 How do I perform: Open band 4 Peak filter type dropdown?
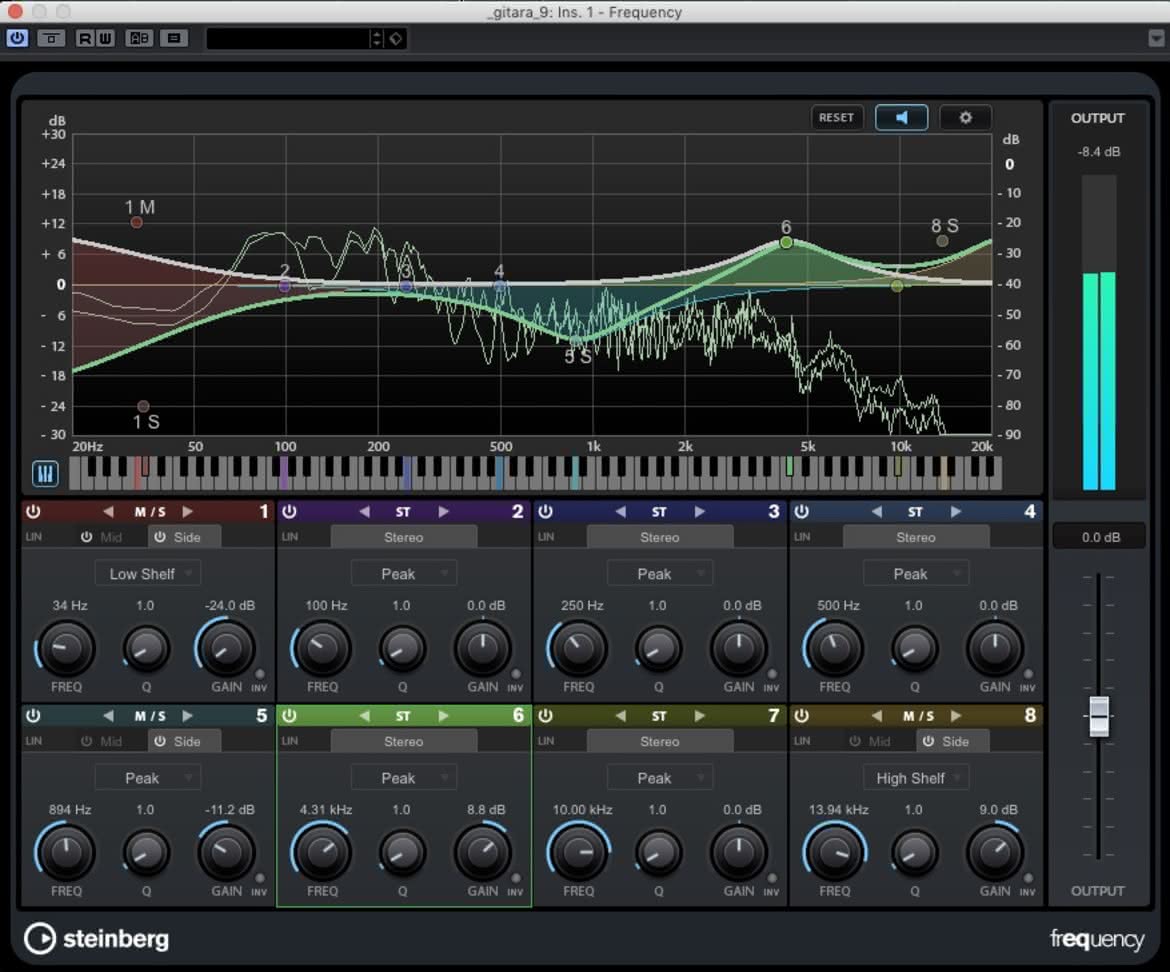(x=916, y=574)
